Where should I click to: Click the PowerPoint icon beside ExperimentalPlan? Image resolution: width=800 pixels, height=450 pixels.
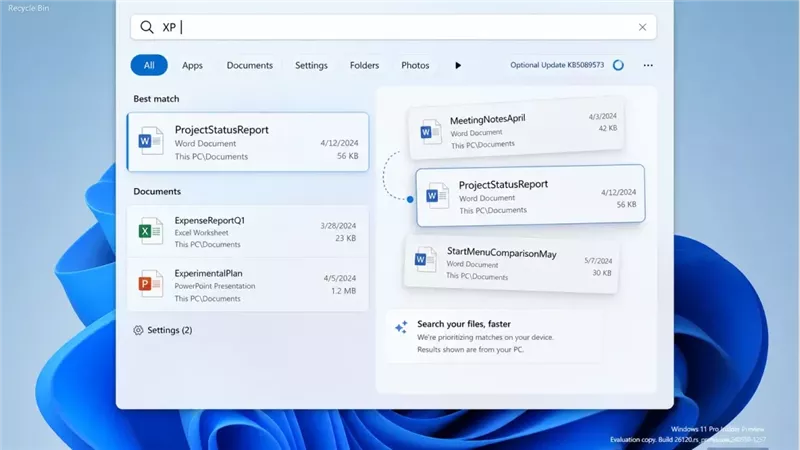click(x=151, y=284)
